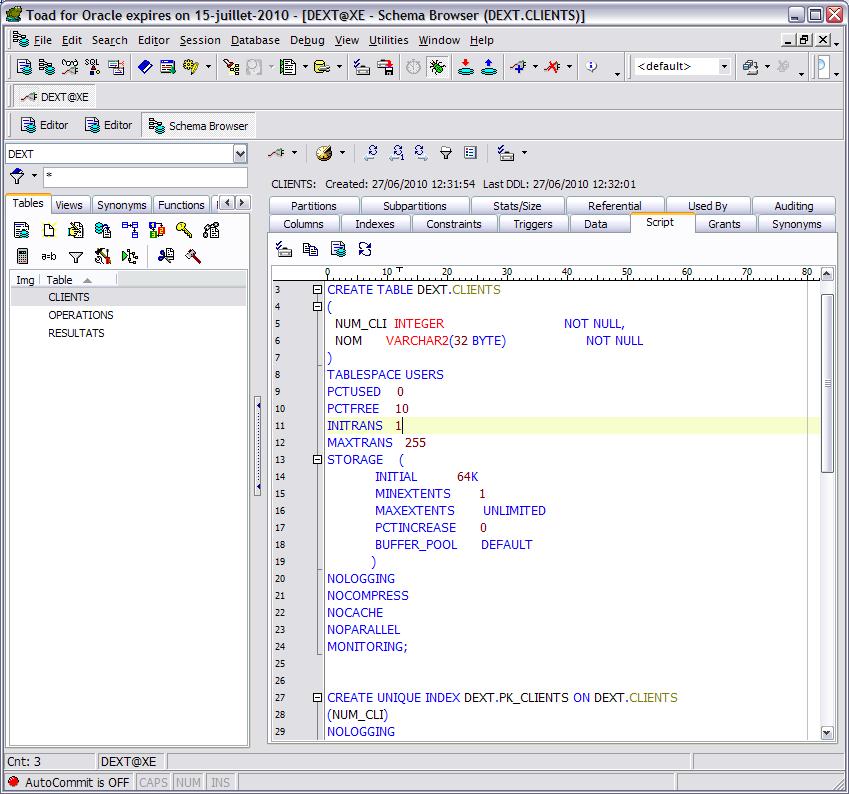Screen dimensions: 849x794
Task: Open a new SQL Editor from main toolbar
Action: coord(24,67)
